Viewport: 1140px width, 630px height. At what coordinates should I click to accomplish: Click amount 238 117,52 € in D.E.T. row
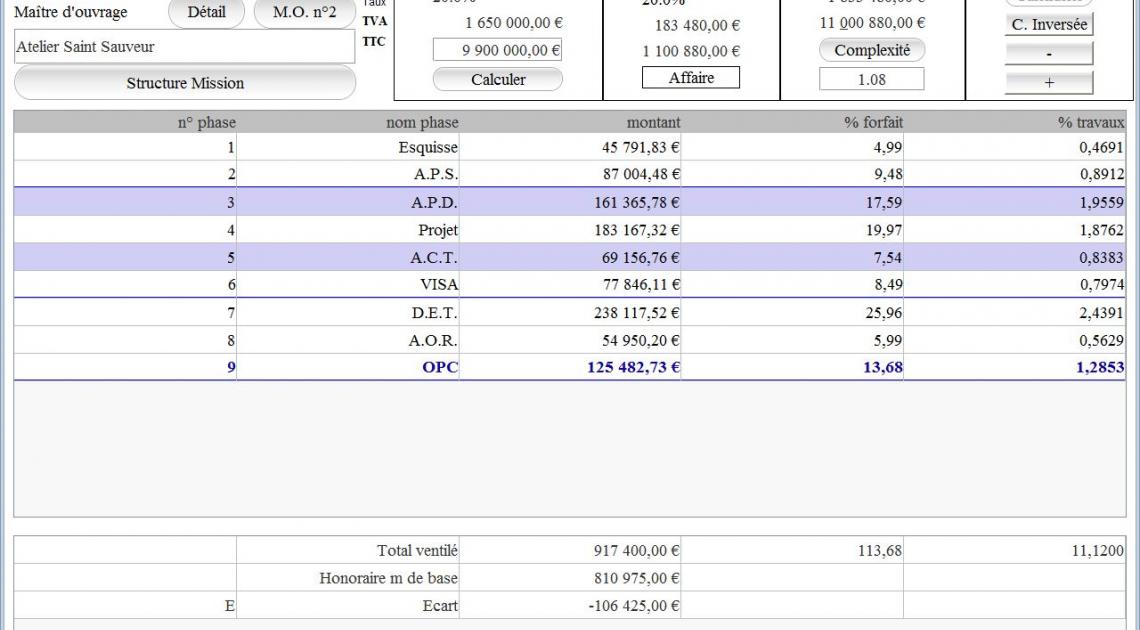[x=637, y=312]
